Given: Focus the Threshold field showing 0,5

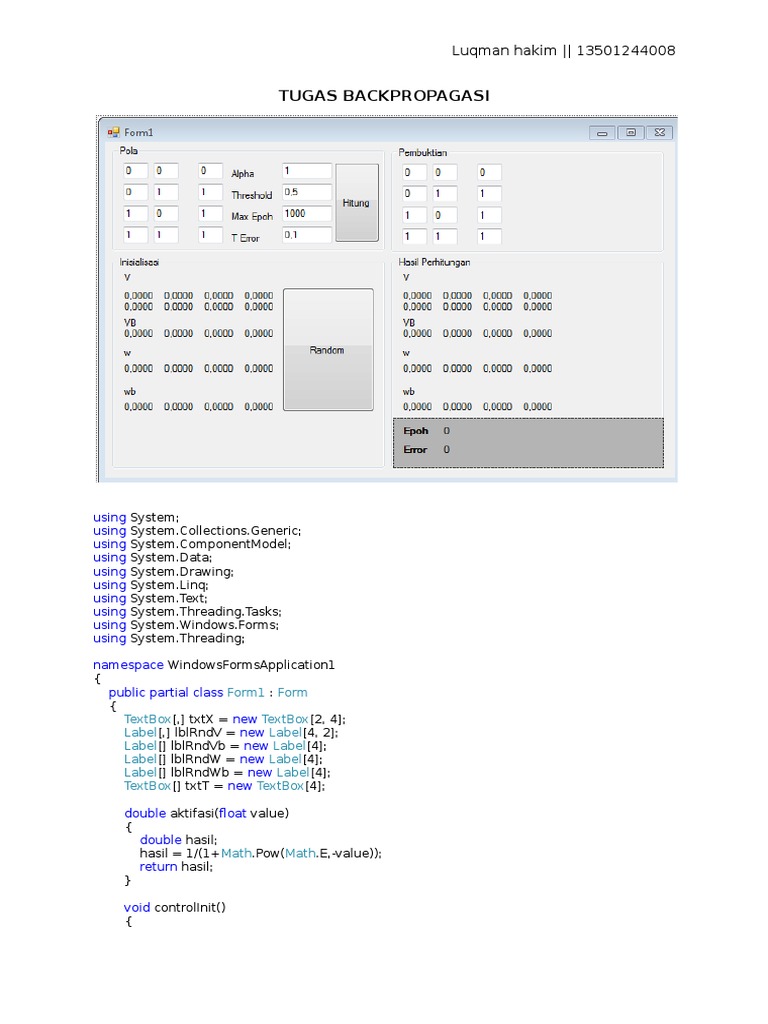Looking at the screenshot, I should (x=307, y=193).
